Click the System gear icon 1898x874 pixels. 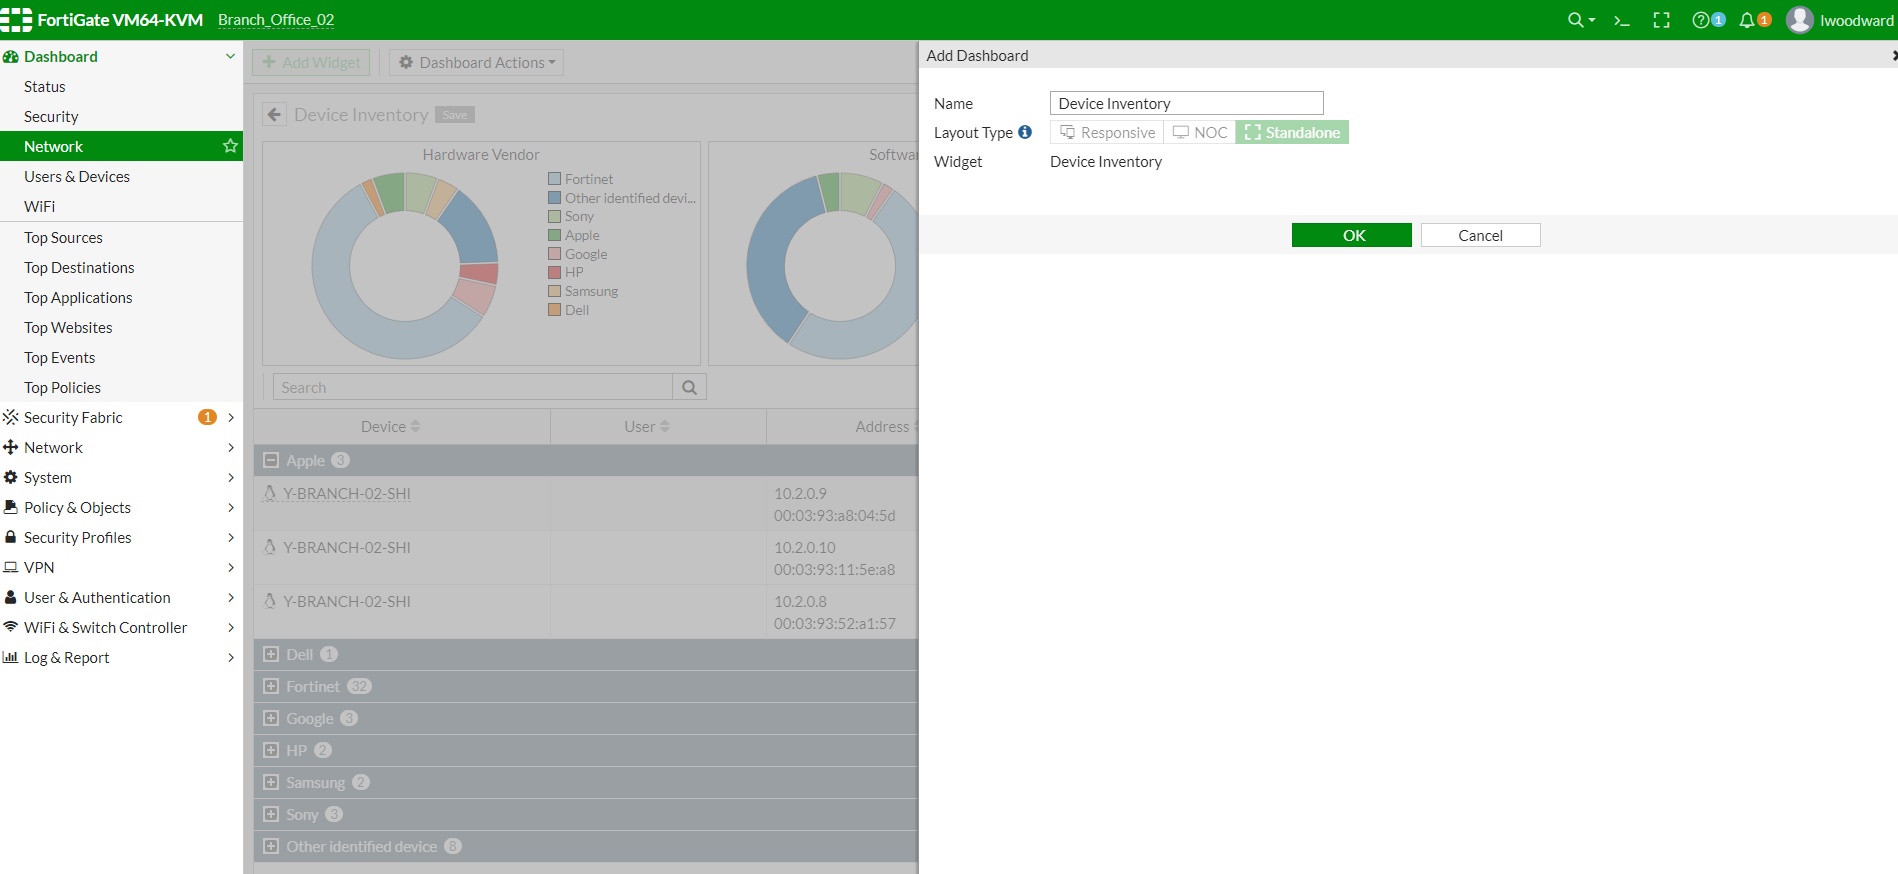pos(11,477)
